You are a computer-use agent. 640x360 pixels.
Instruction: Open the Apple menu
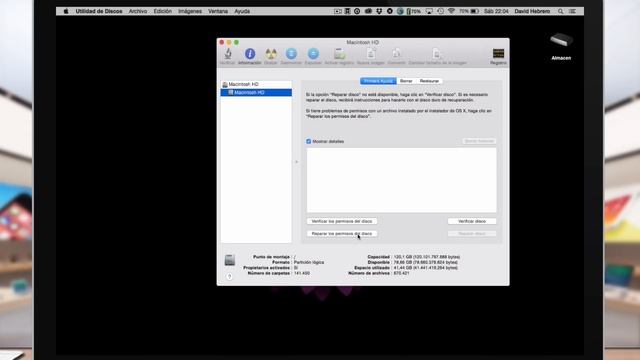[66, 11]
